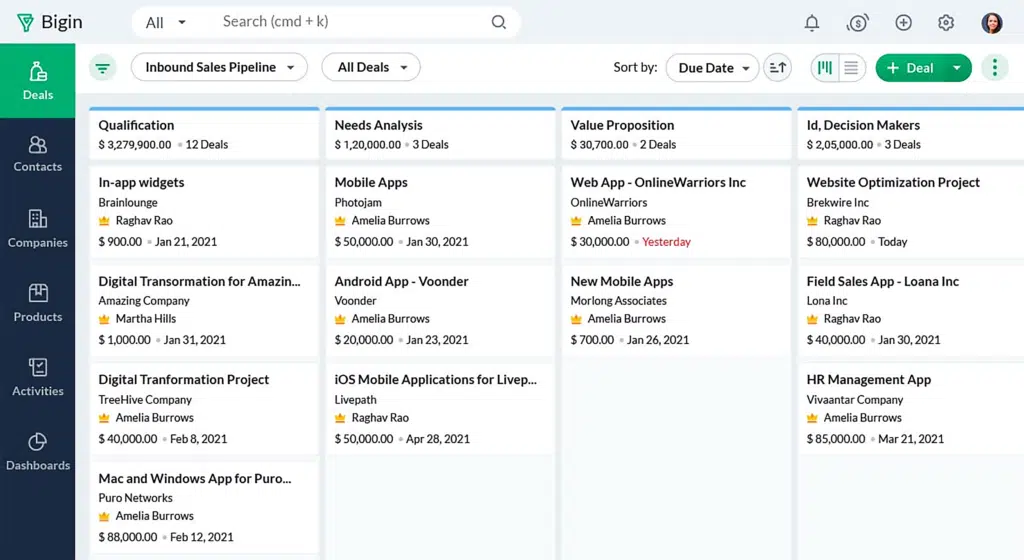Expand the Inbound Sales Pipeline dropdown

coord(219,67)
